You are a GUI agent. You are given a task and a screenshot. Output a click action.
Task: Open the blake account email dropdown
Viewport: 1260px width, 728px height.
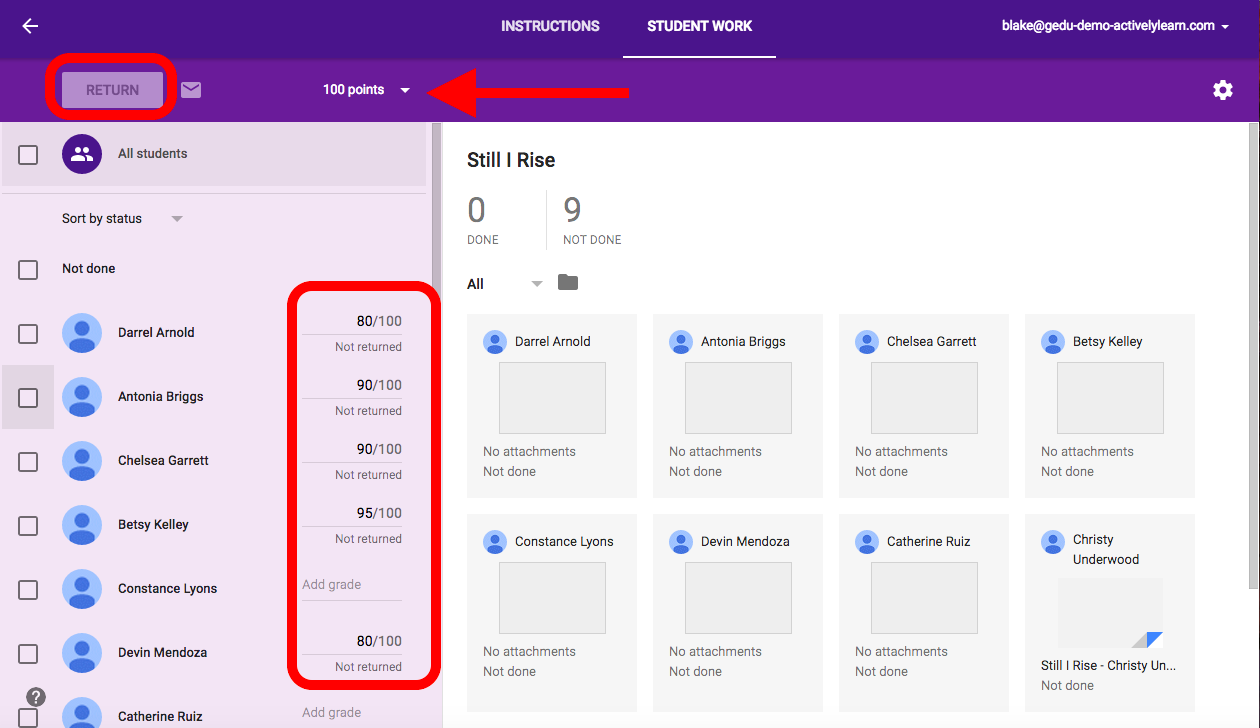(1115, 26)
